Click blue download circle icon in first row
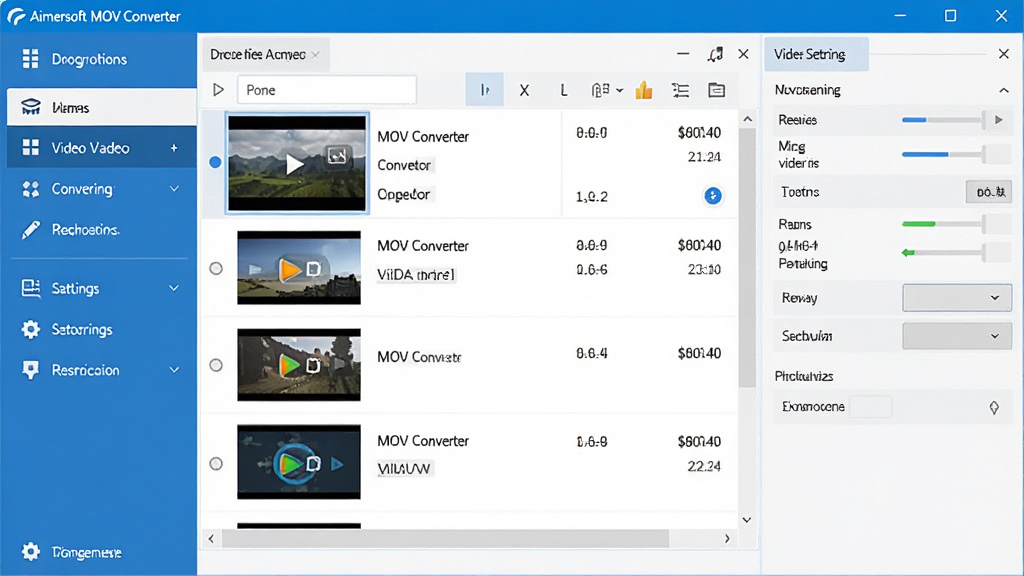Screen dimensions: 1024x576 pos(712,195)
